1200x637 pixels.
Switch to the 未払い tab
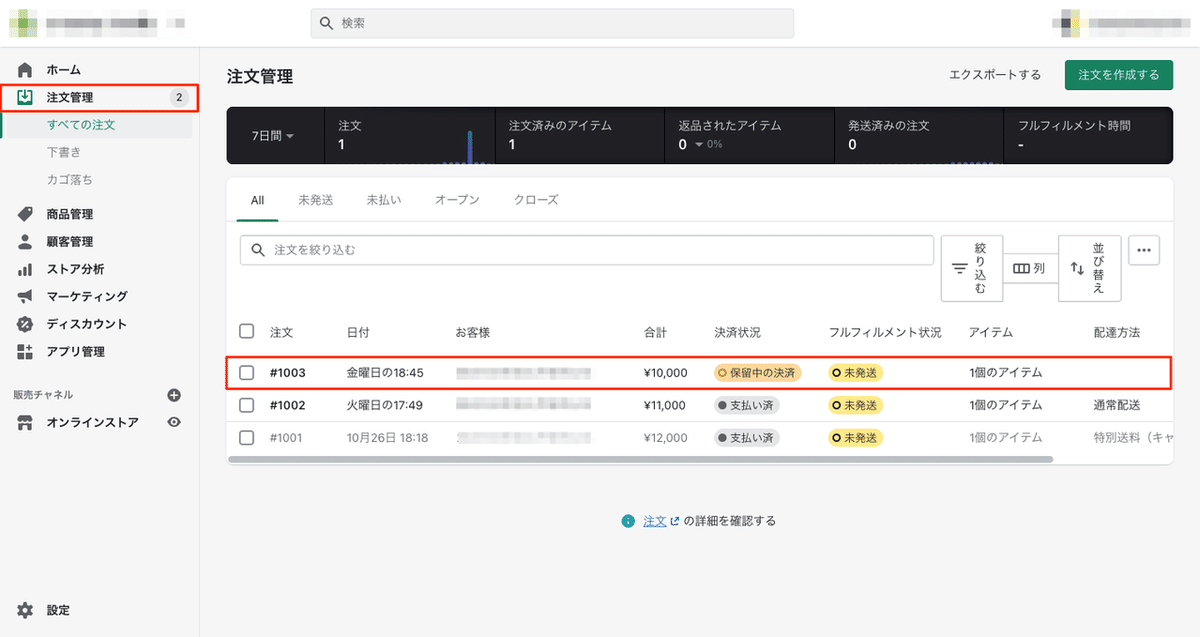(384, 200)
